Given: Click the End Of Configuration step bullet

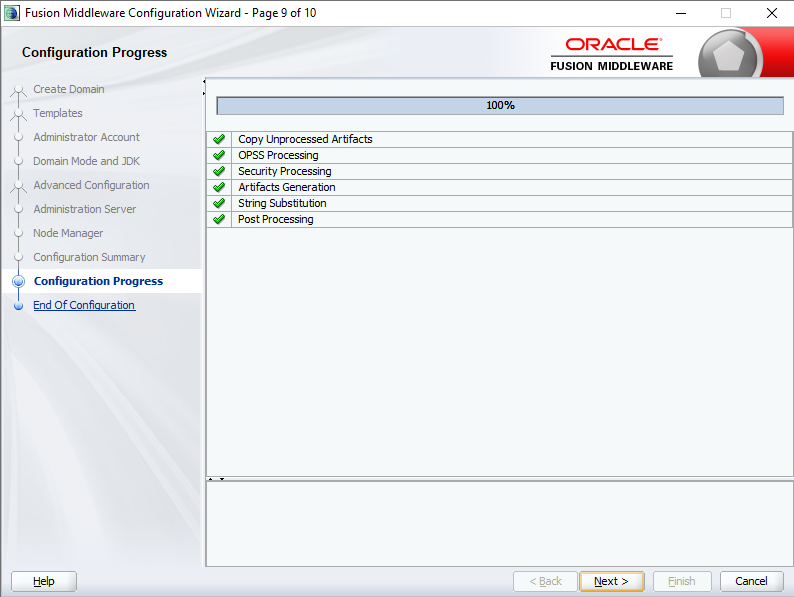Looking at the screenshot, I should 18,306.
